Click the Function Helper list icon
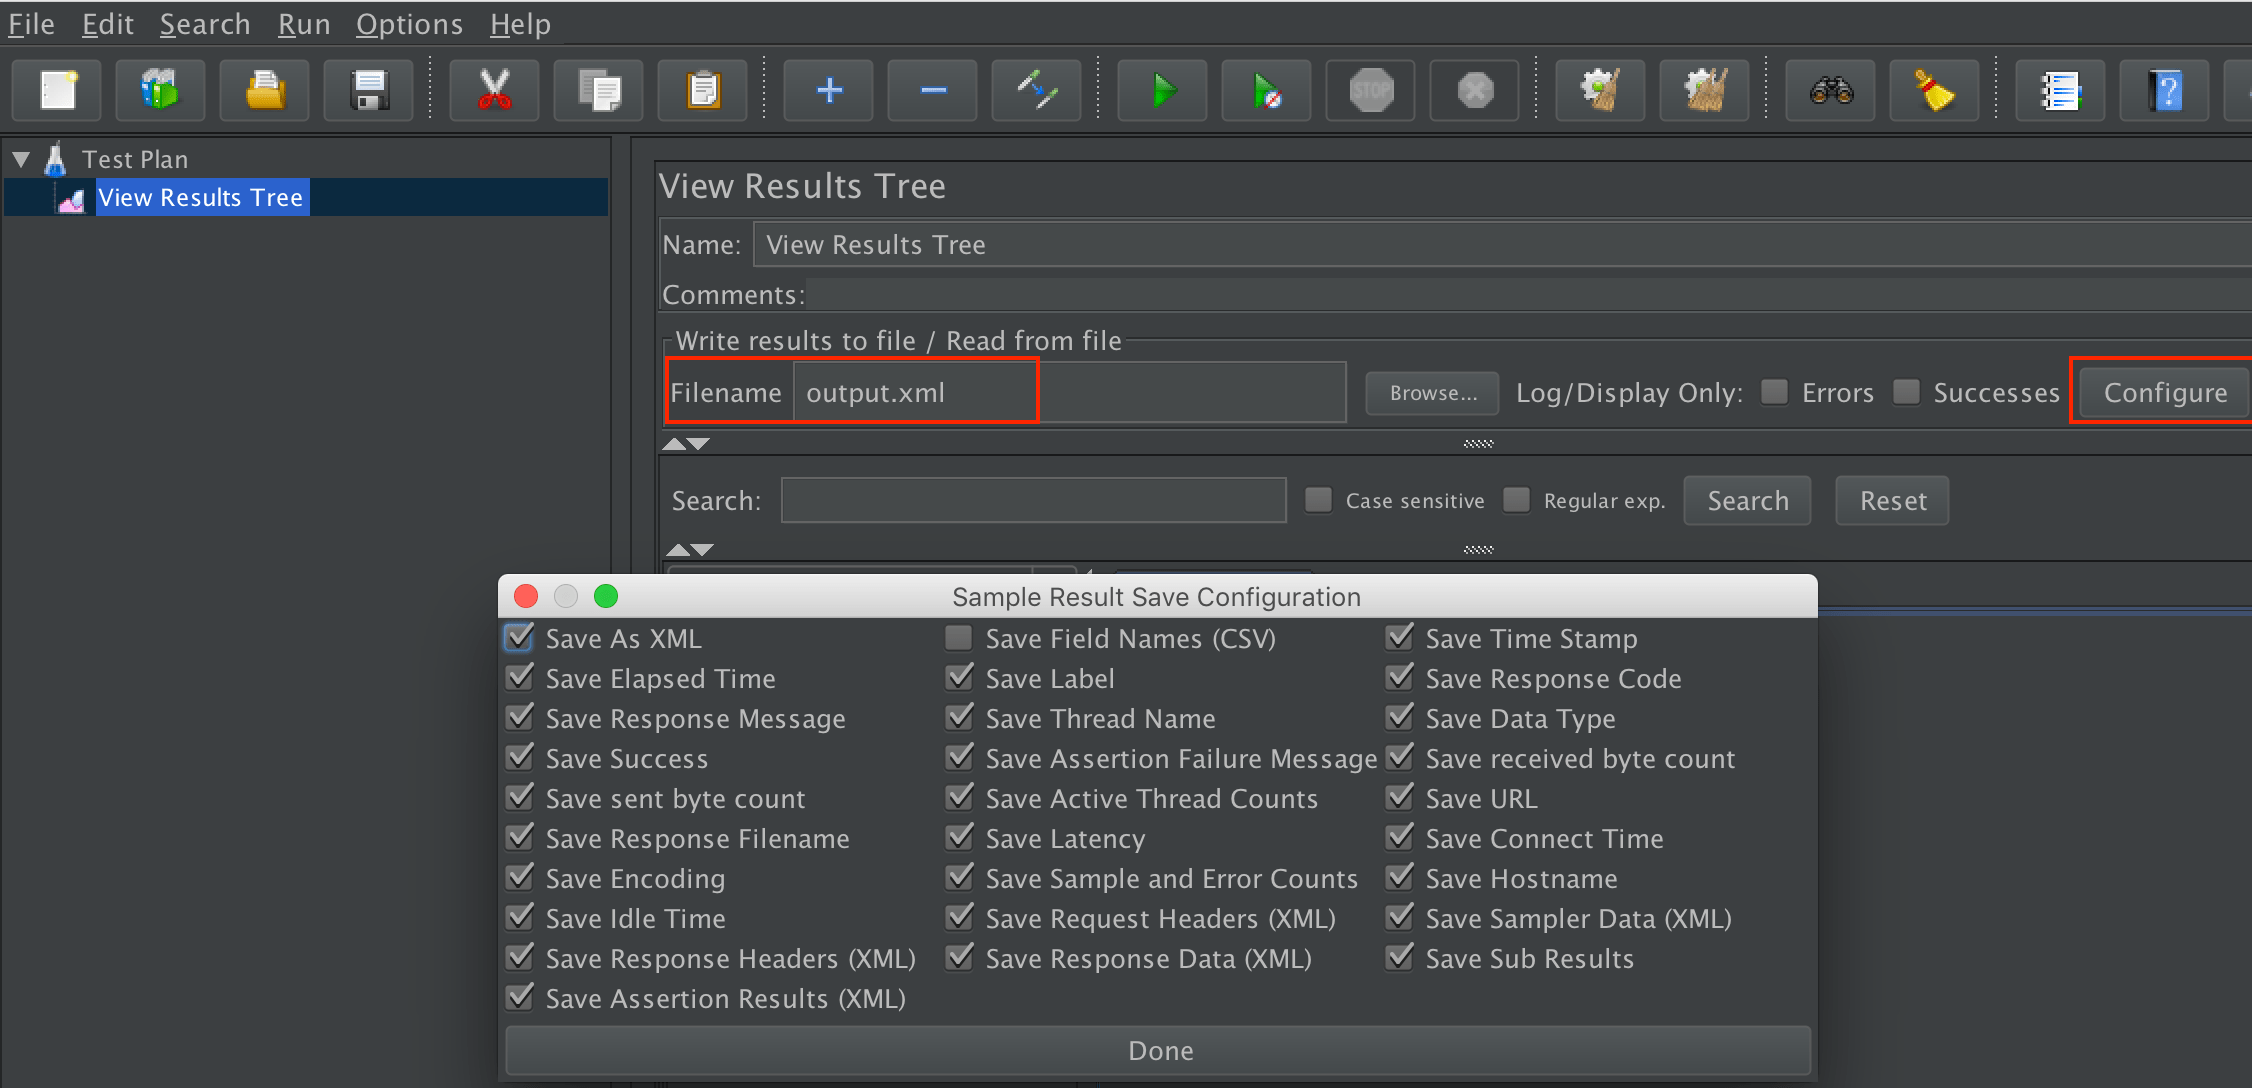2252x1088 pixels. coord(2060,91)
